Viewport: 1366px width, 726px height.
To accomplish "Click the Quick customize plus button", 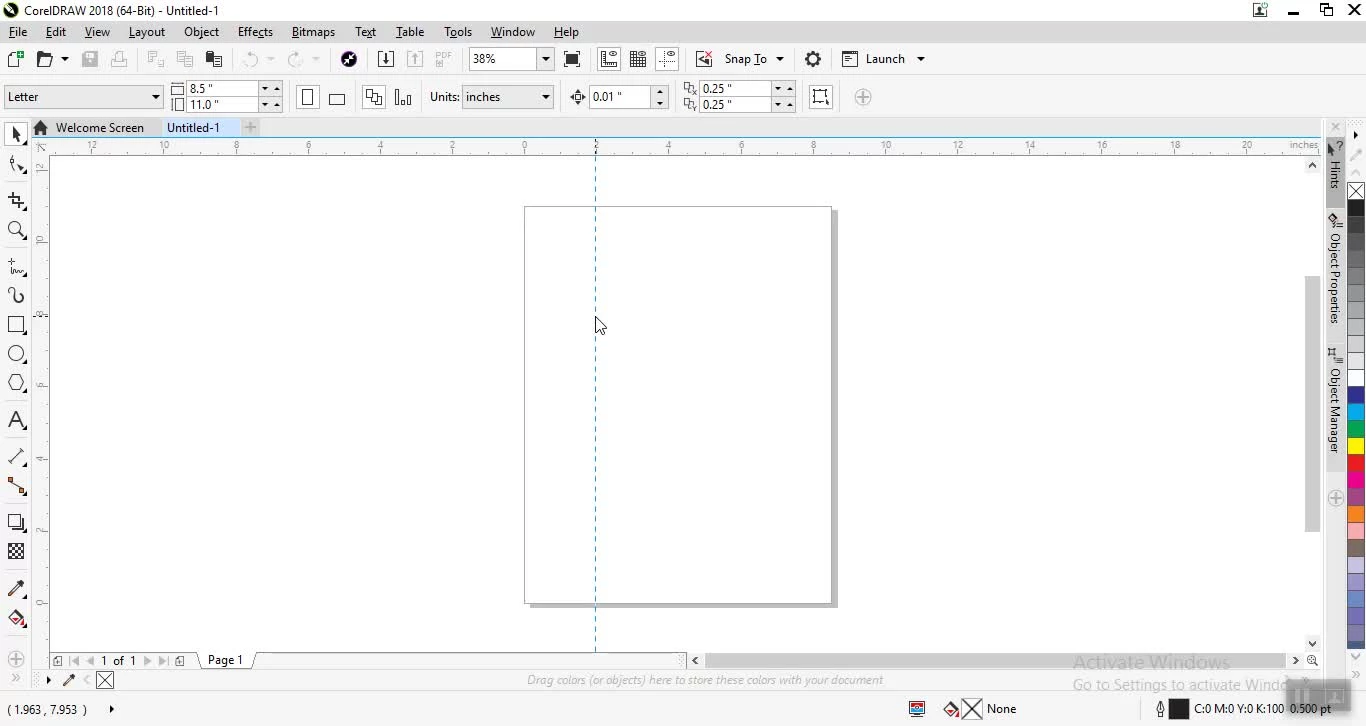I will 863,97.
